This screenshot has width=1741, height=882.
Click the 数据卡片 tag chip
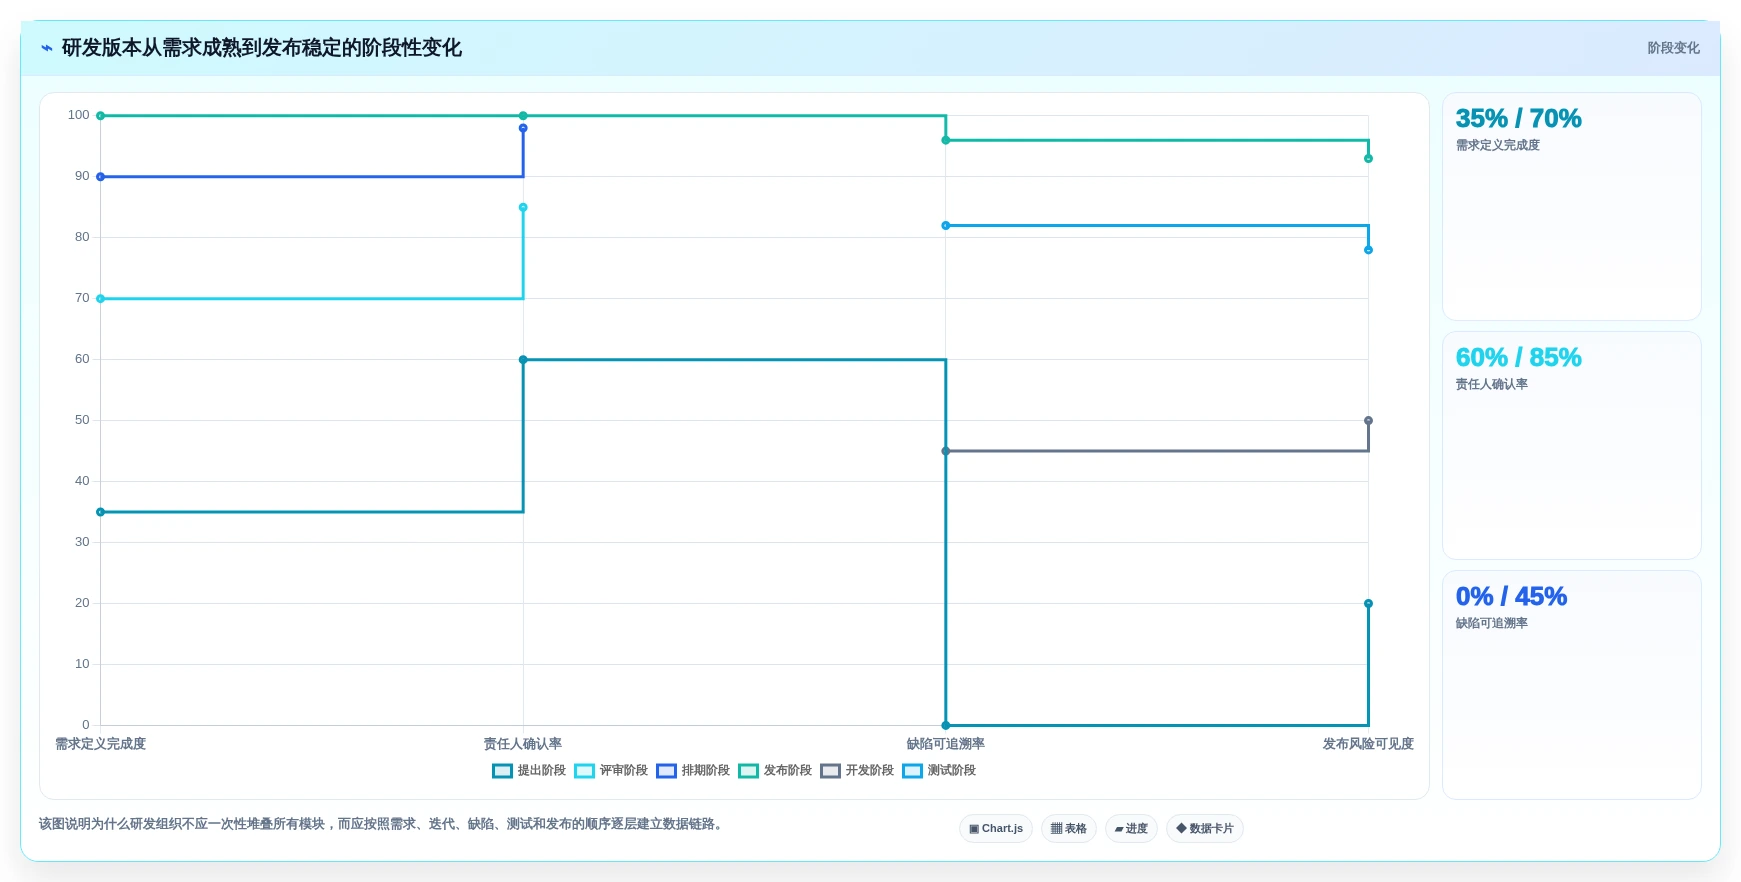tap(1205, 829)
